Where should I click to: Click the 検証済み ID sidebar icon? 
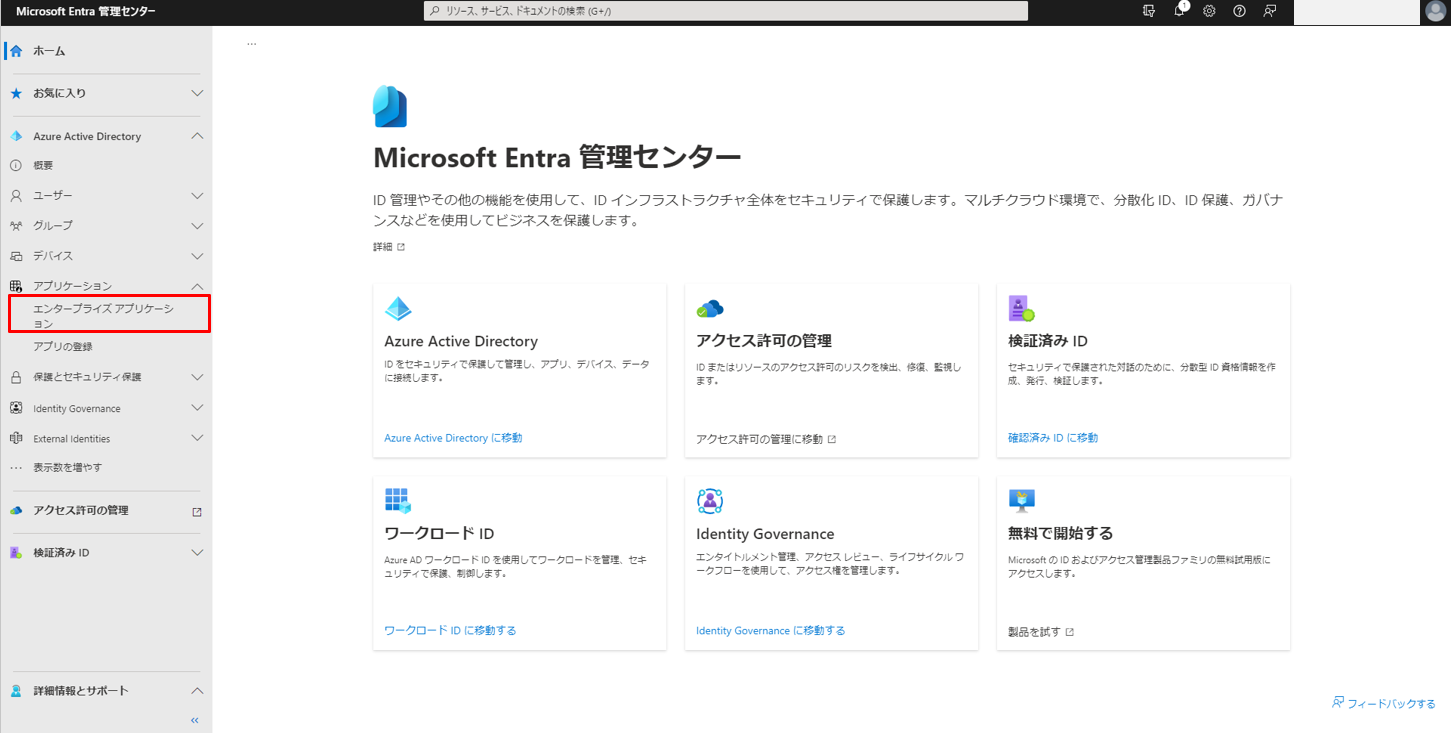16,552
